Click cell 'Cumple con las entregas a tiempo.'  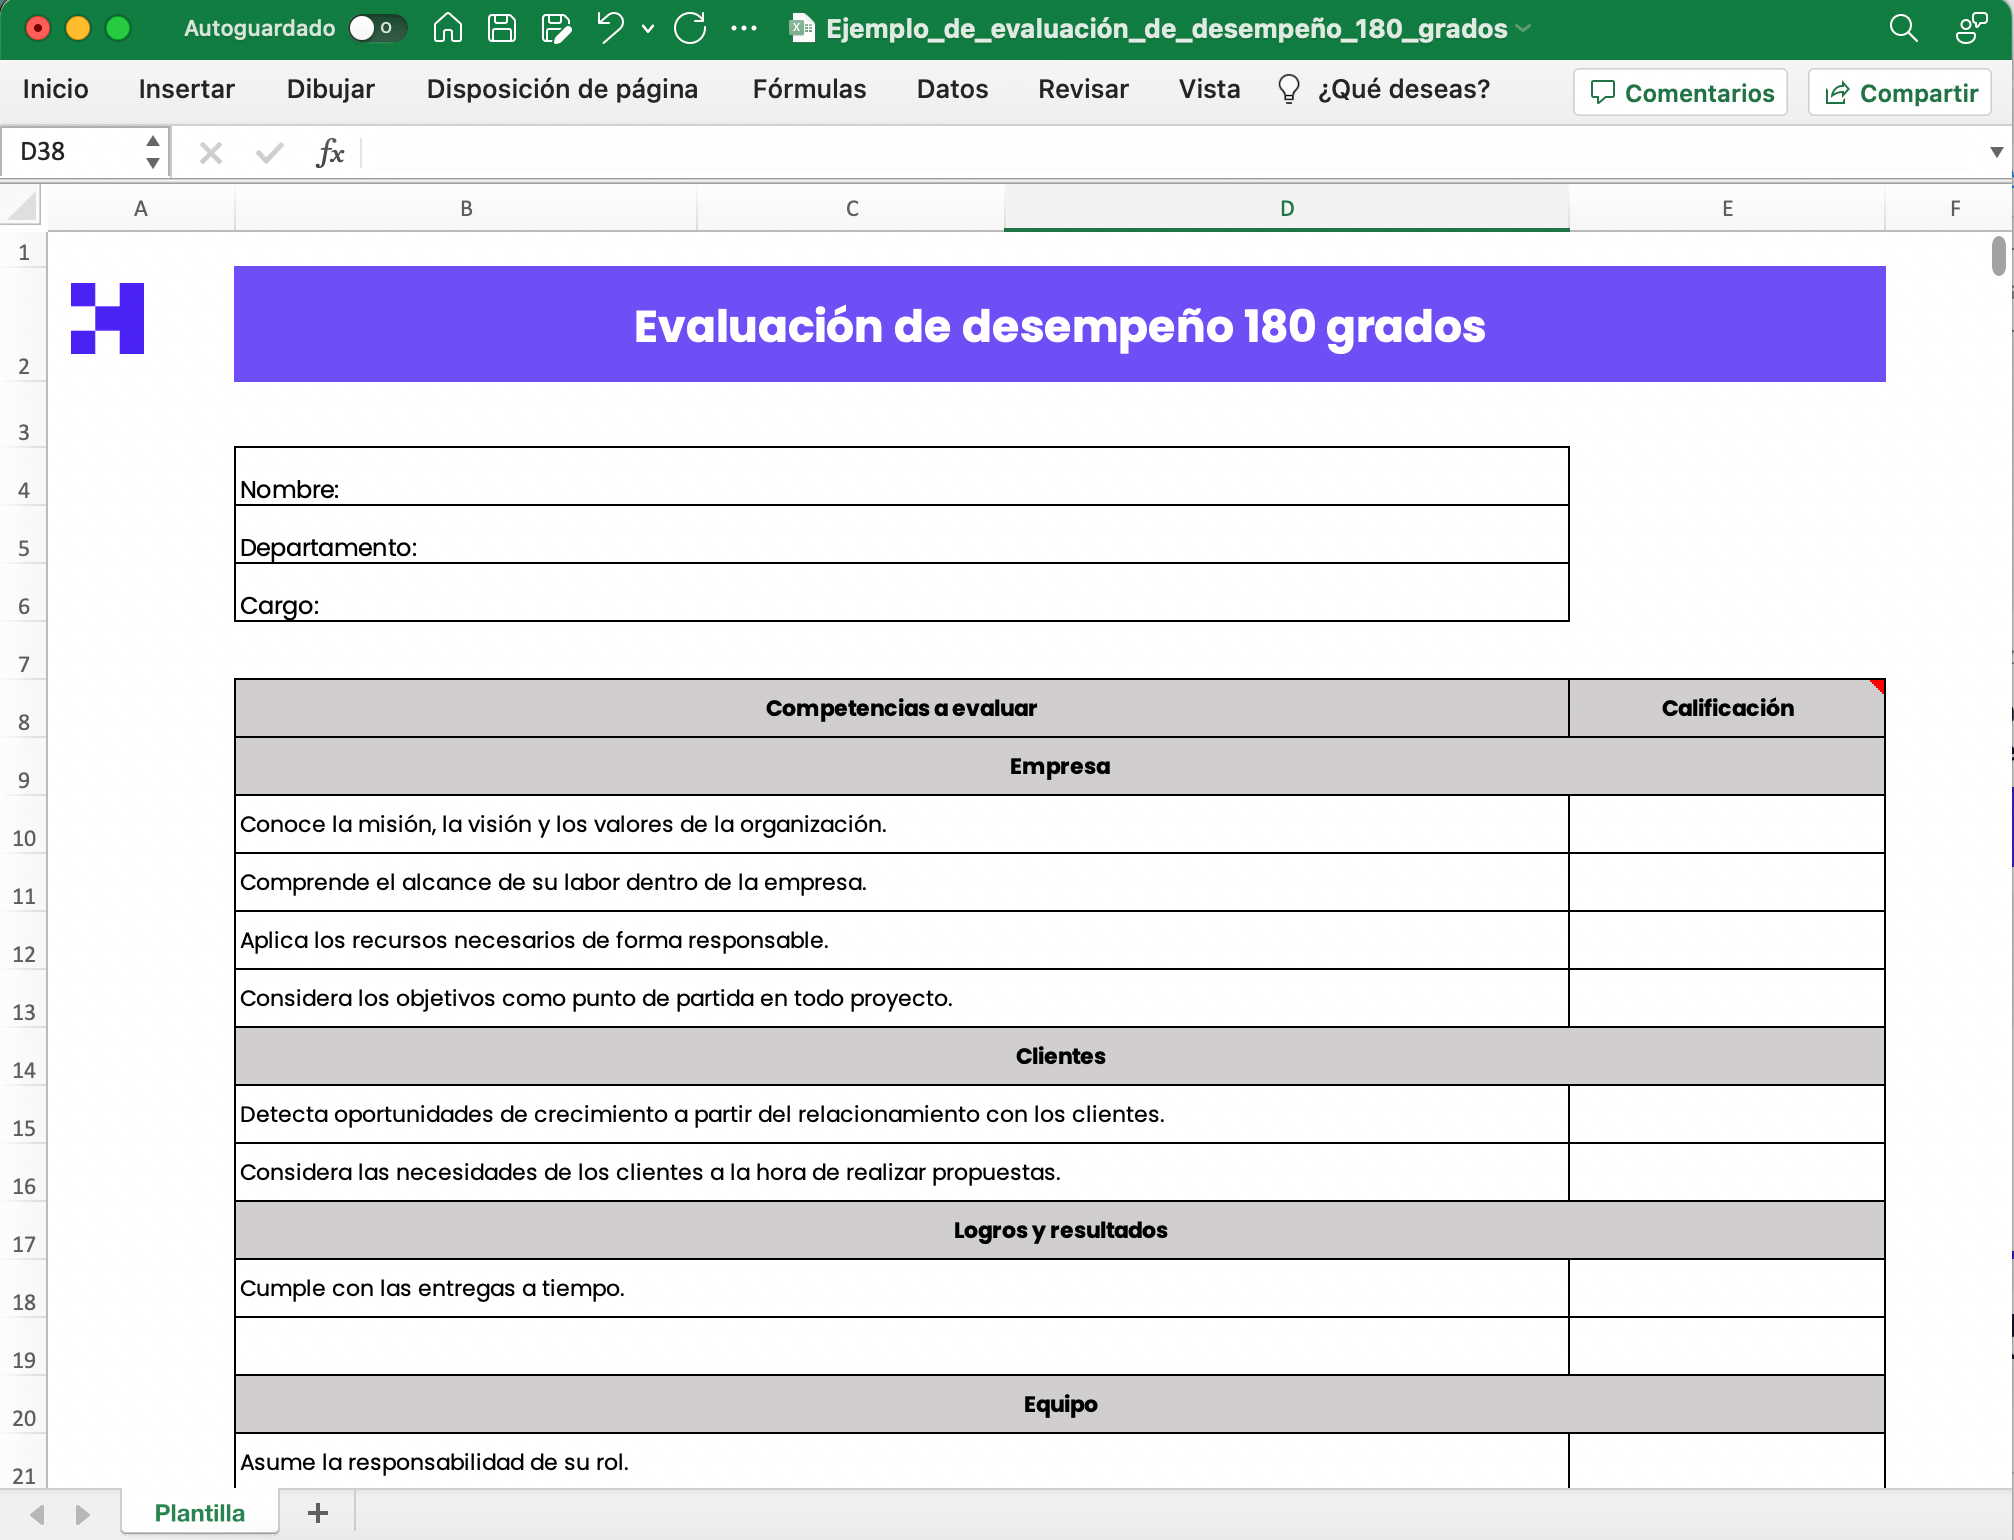tap(901, 1288)
